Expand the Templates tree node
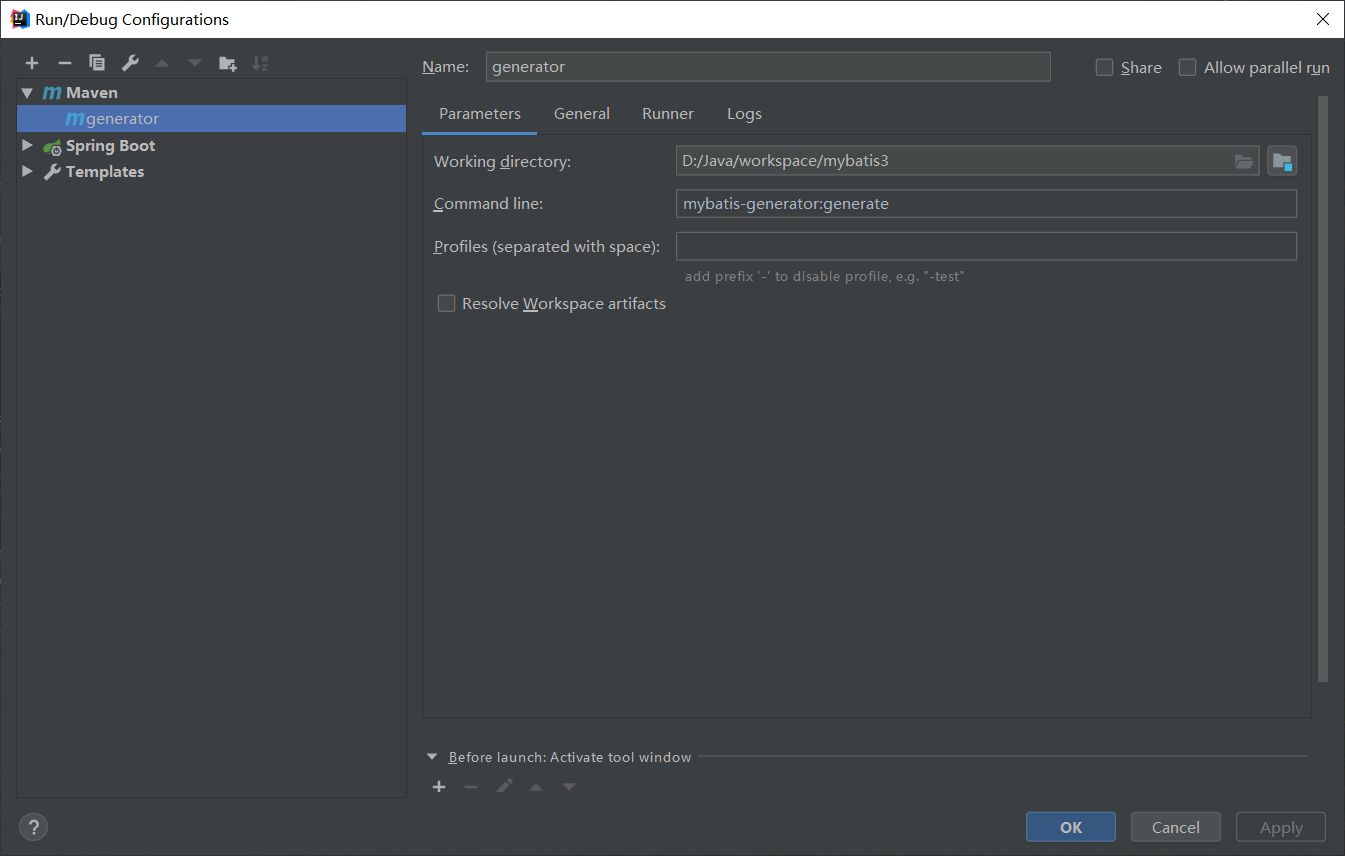 tap(27, 171)
